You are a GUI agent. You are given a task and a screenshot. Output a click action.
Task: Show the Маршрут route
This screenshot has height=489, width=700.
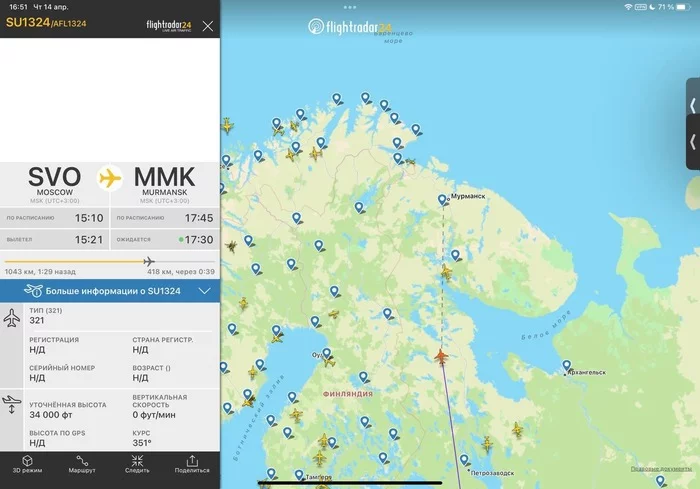pyautogui.click(x=82, y=464)
